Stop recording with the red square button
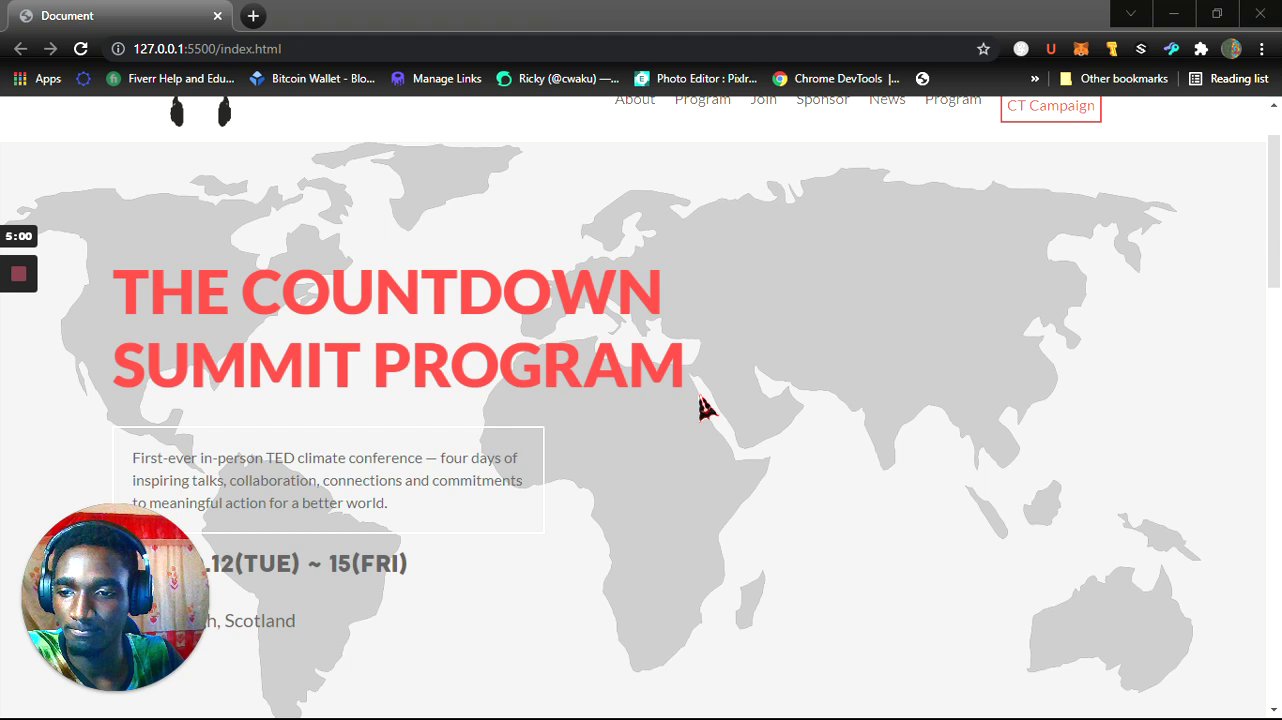 [x=18, y=274]
